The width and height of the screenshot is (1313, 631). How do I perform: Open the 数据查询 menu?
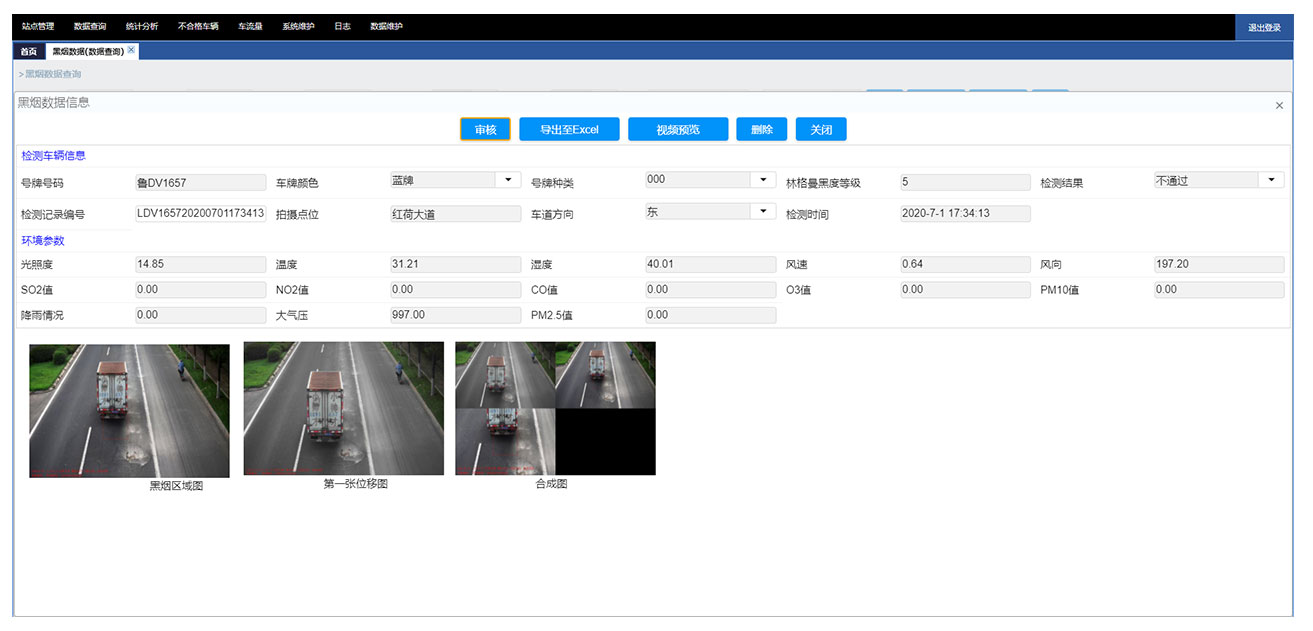pyautogui.click(x=90, y=27)
